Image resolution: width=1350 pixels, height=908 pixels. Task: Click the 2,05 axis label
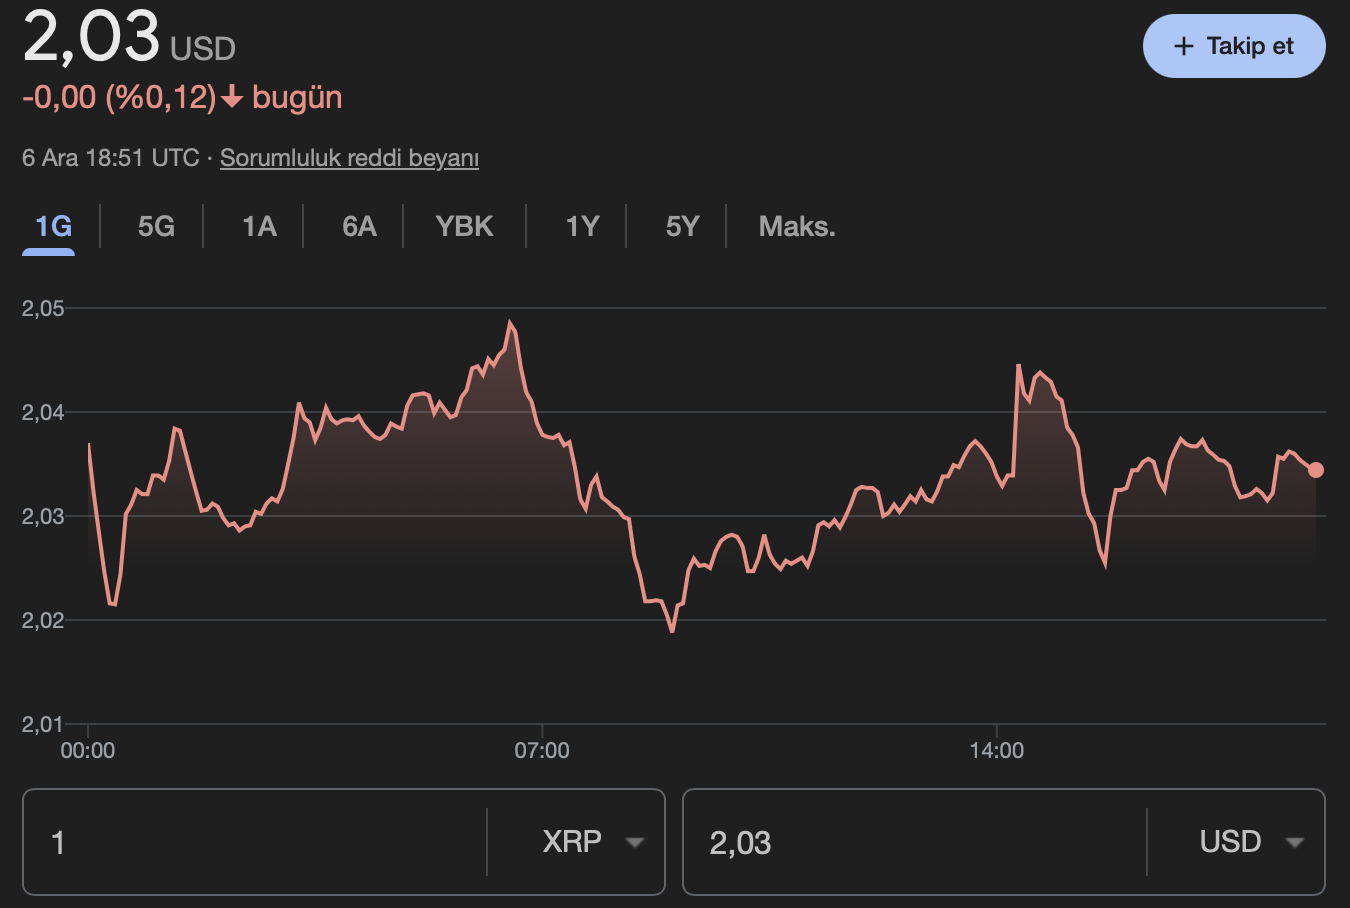[42, 308]
